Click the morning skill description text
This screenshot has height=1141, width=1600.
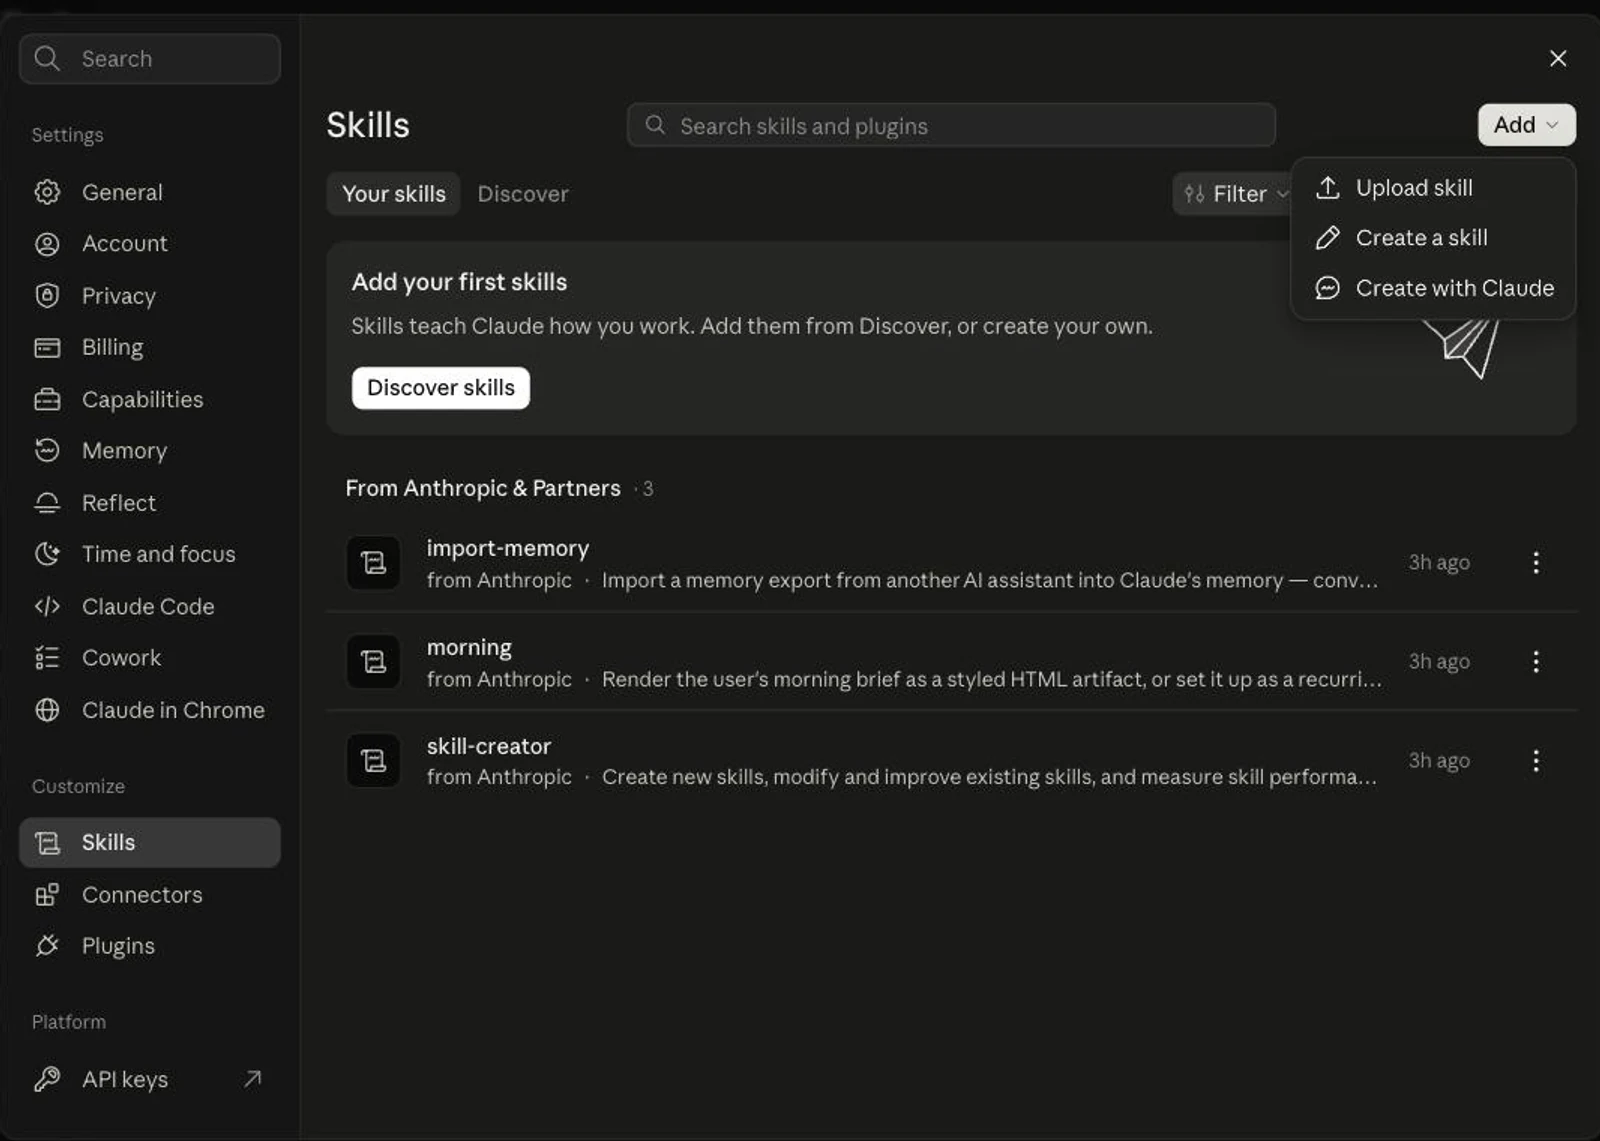tap(991, 679)
